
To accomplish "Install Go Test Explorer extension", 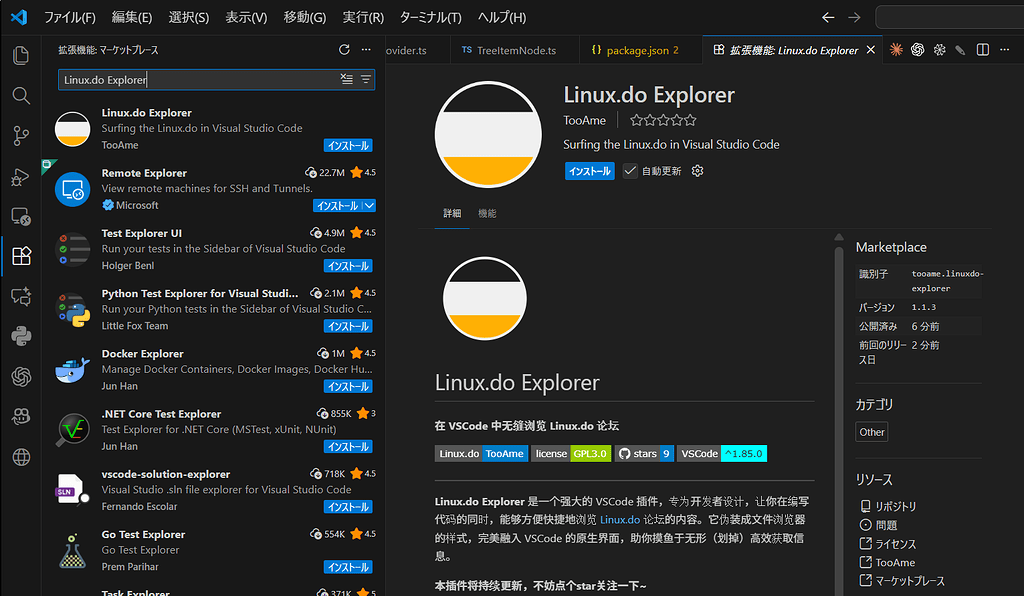I will coord(348,567).
